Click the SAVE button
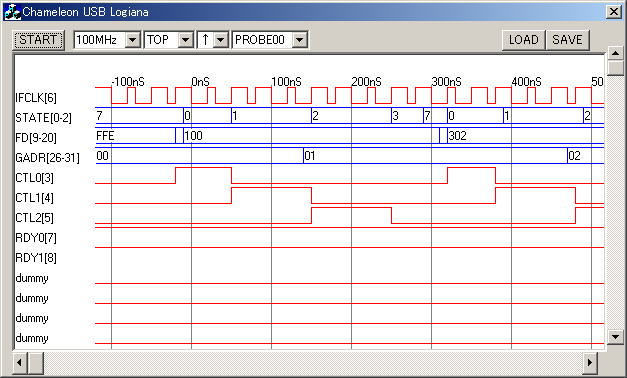The image size is (627, 378). click(x=567, y=40)
